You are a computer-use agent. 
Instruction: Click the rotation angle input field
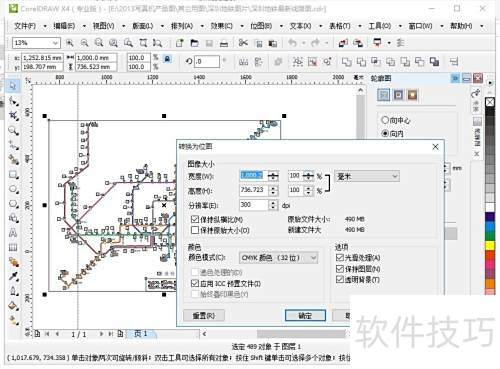coord(207,62)
